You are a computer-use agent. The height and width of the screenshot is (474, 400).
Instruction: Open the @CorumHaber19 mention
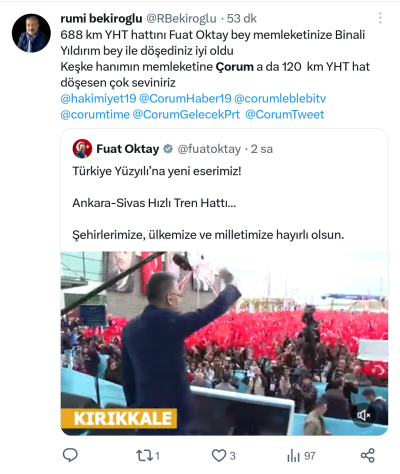click(x=185, y=98)
